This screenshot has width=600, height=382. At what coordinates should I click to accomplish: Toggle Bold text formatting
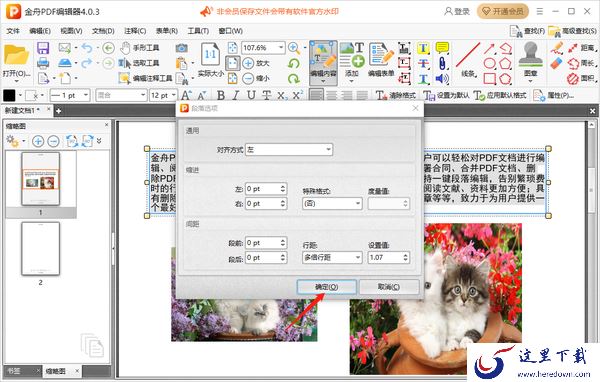pyautogui.click(x=221, y=95)
